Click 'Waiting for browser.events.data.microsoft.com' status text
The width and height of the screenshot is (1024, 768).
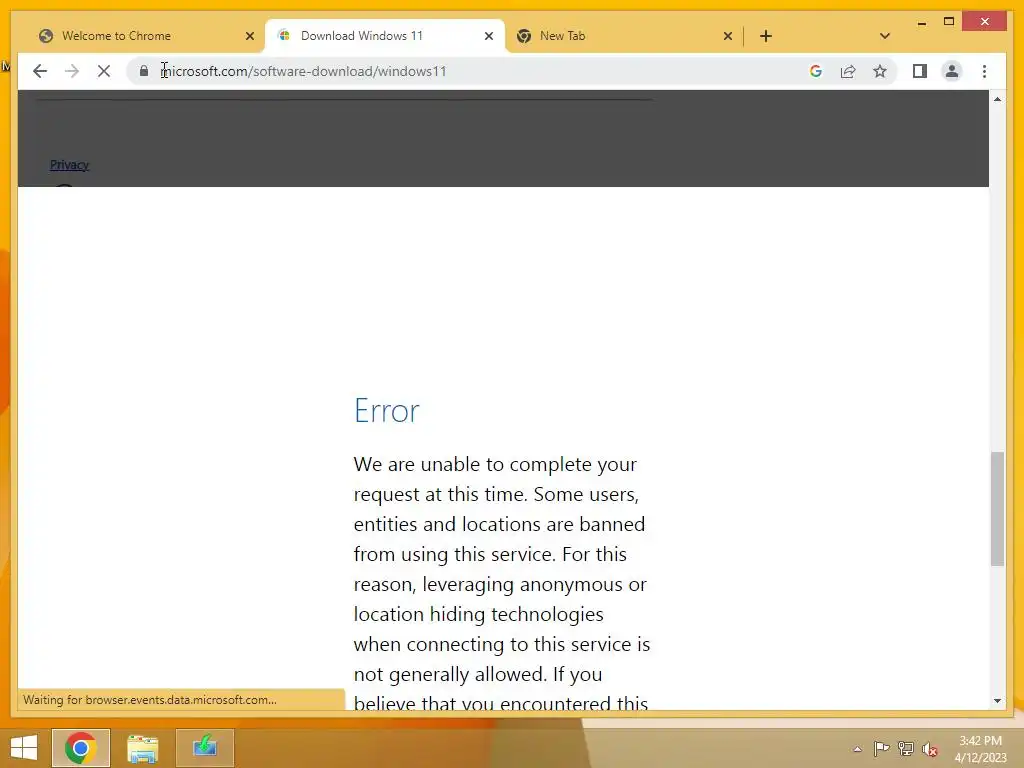pyautogui.click(x=150, y=699)
